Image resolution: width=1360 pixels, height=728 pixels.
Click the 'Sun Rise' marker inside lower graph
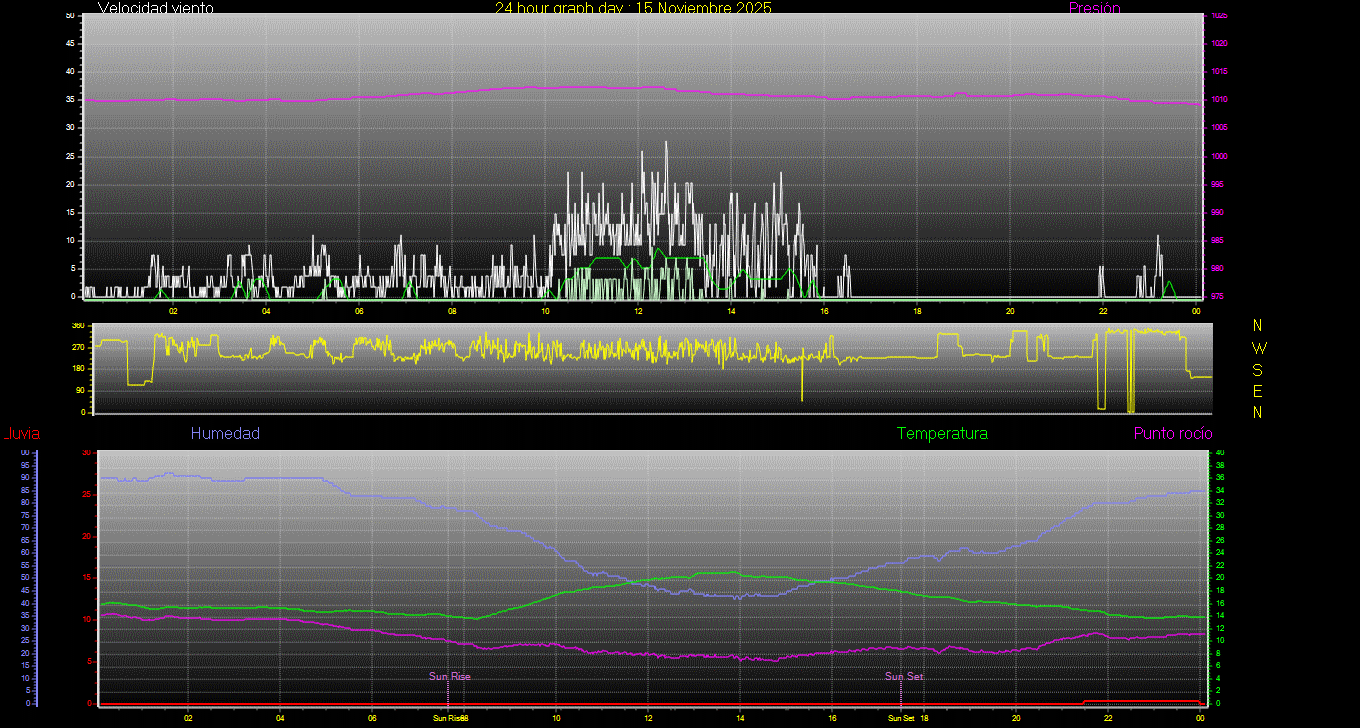[x=449, y=677]
